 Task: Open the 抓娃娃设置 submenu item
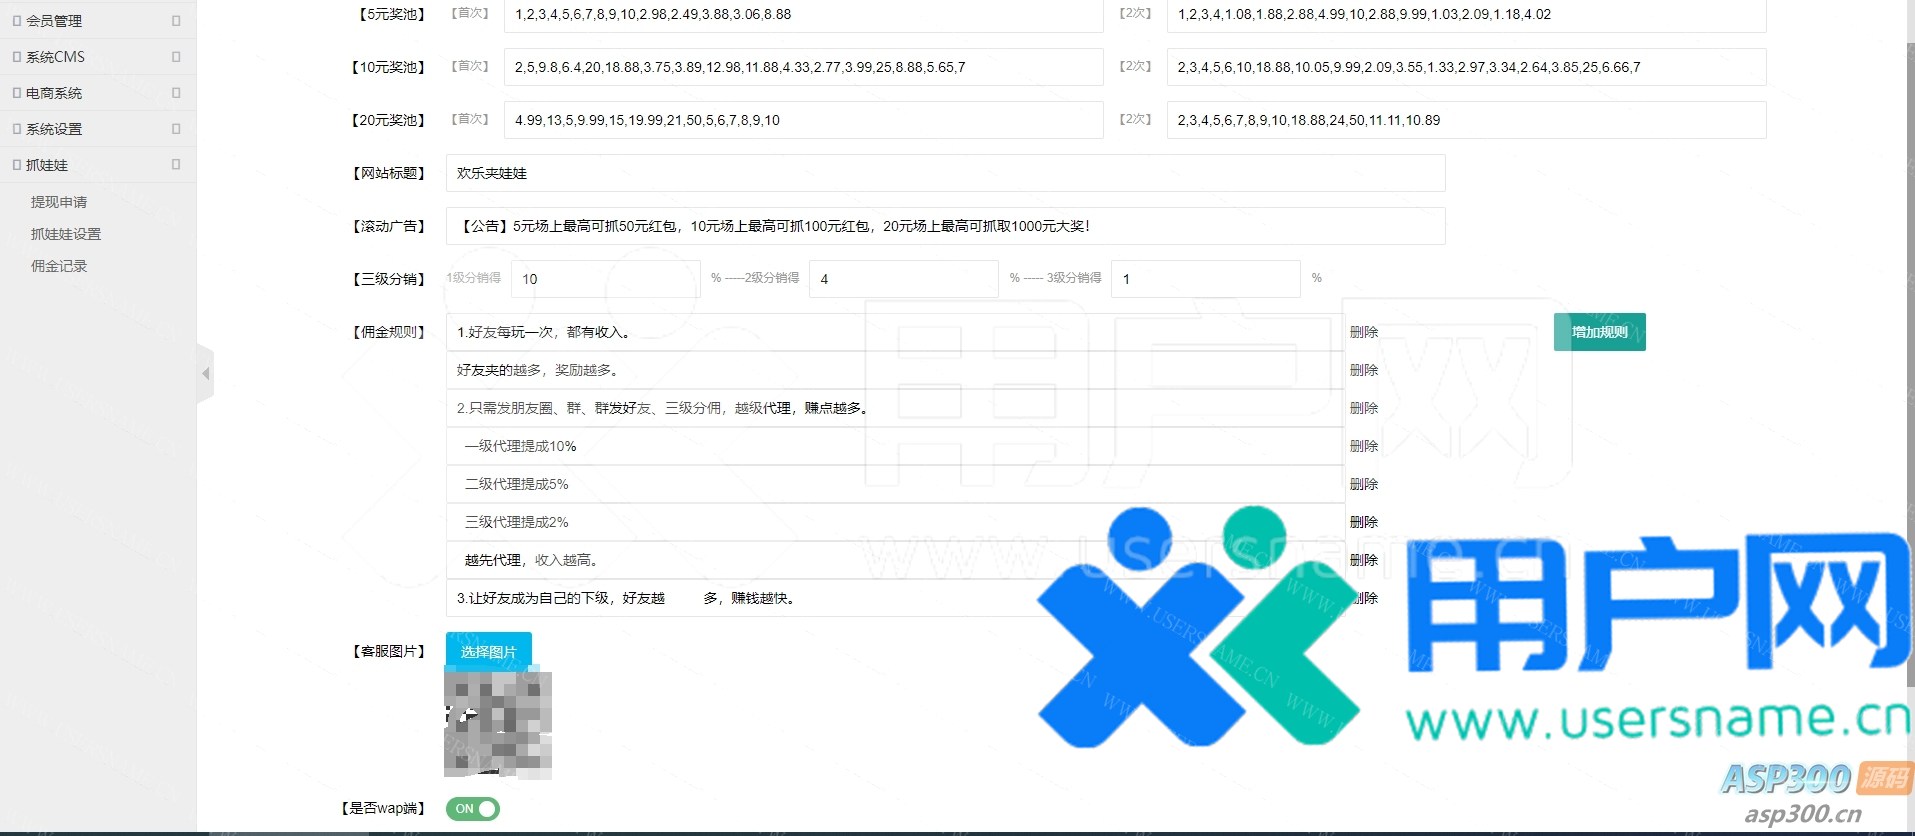[x=66, y=234]
